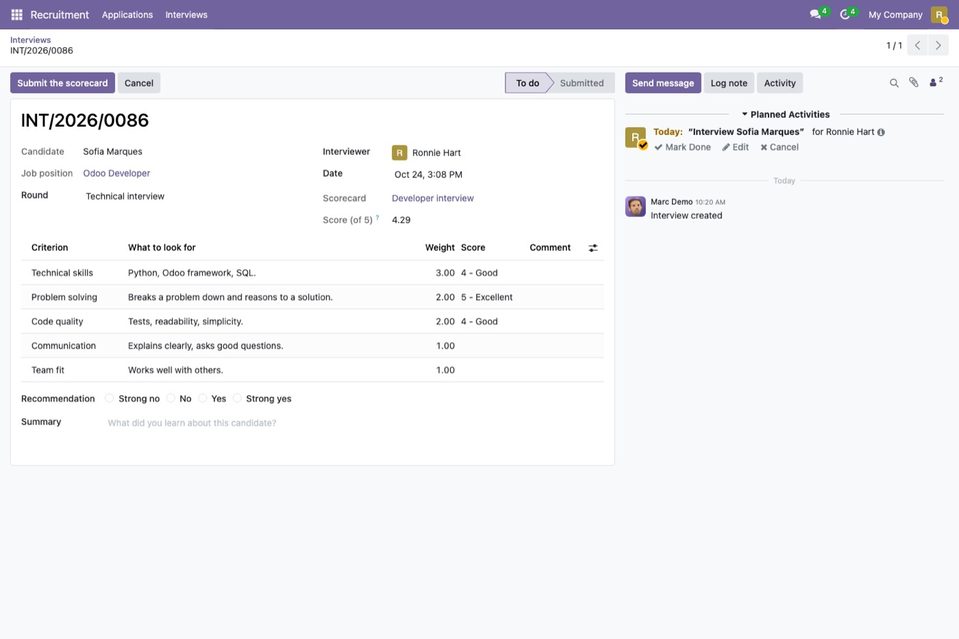Set status to Submitted
The height and width of the screenshot is (639, 959).
pos(581,83)
